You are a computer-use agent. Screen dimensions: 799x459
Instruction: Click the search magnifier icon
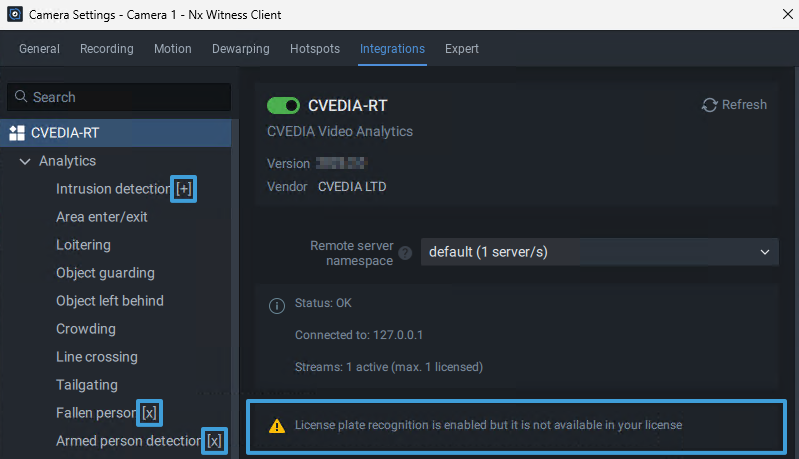20,97
